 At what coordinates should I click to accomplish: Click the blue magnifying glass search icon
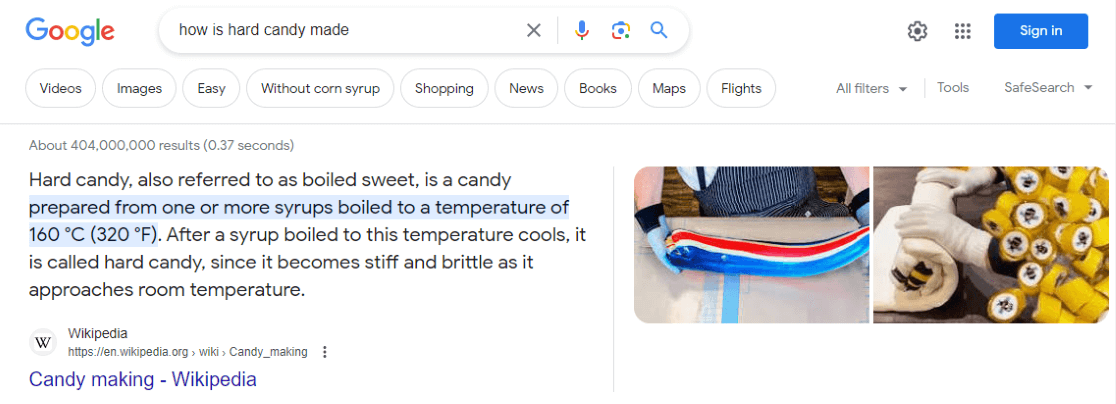coord(659,31)
